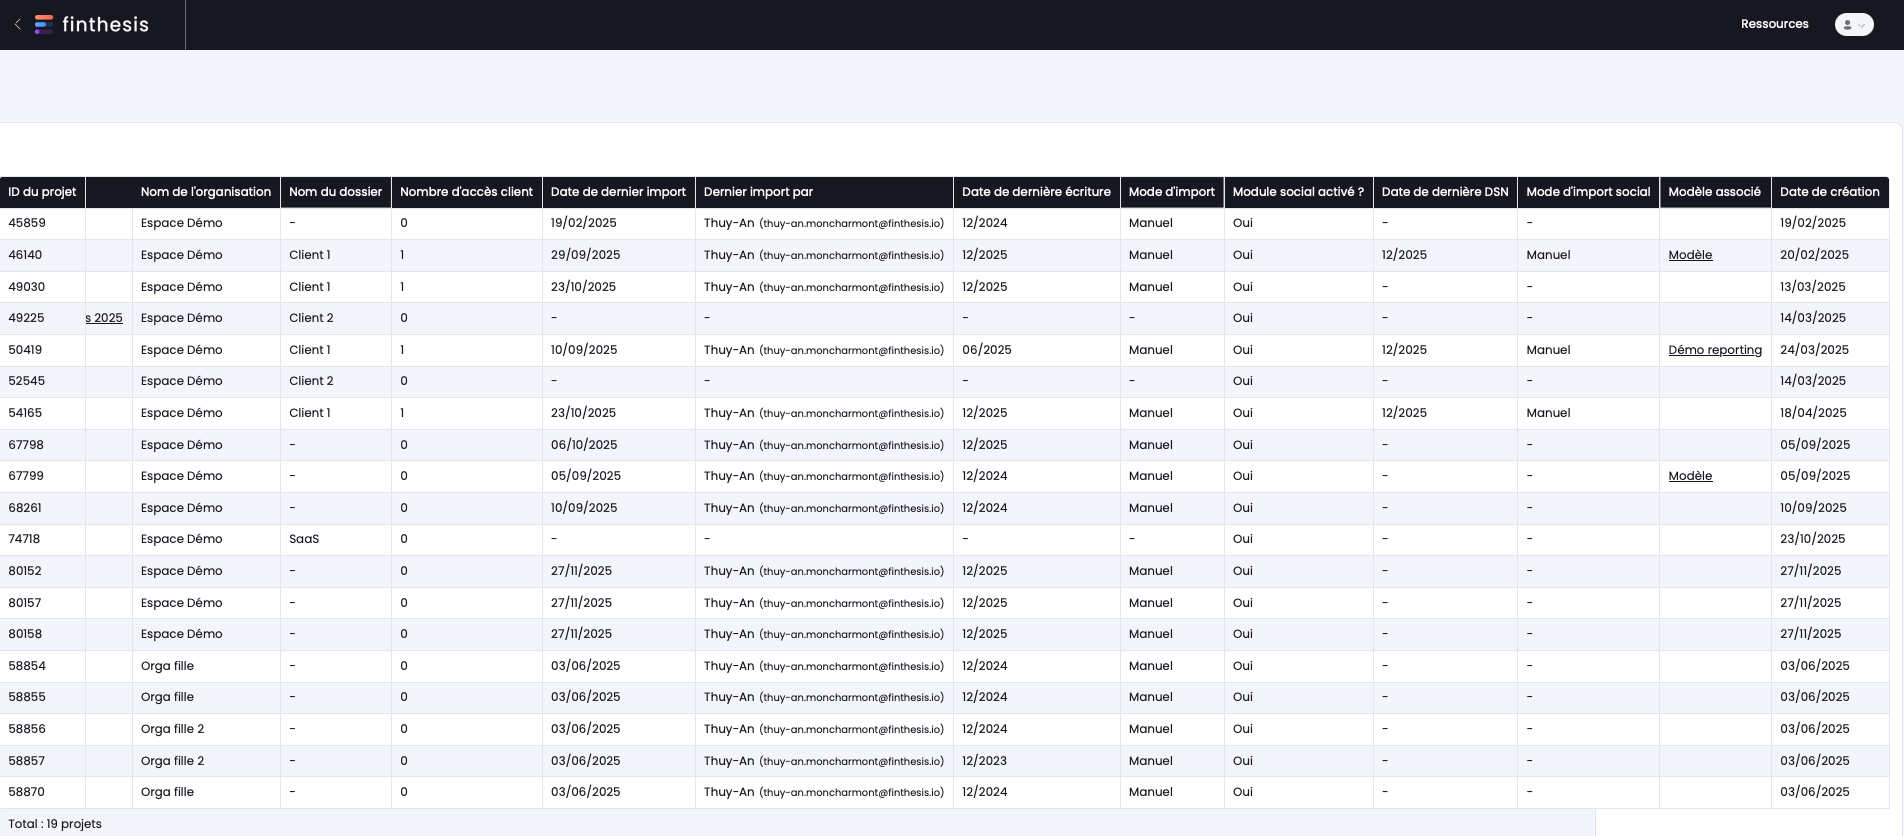Viewport: 1904px width, 836px height.
Task: Click the Module social activé ? header
Action: 1298,192
